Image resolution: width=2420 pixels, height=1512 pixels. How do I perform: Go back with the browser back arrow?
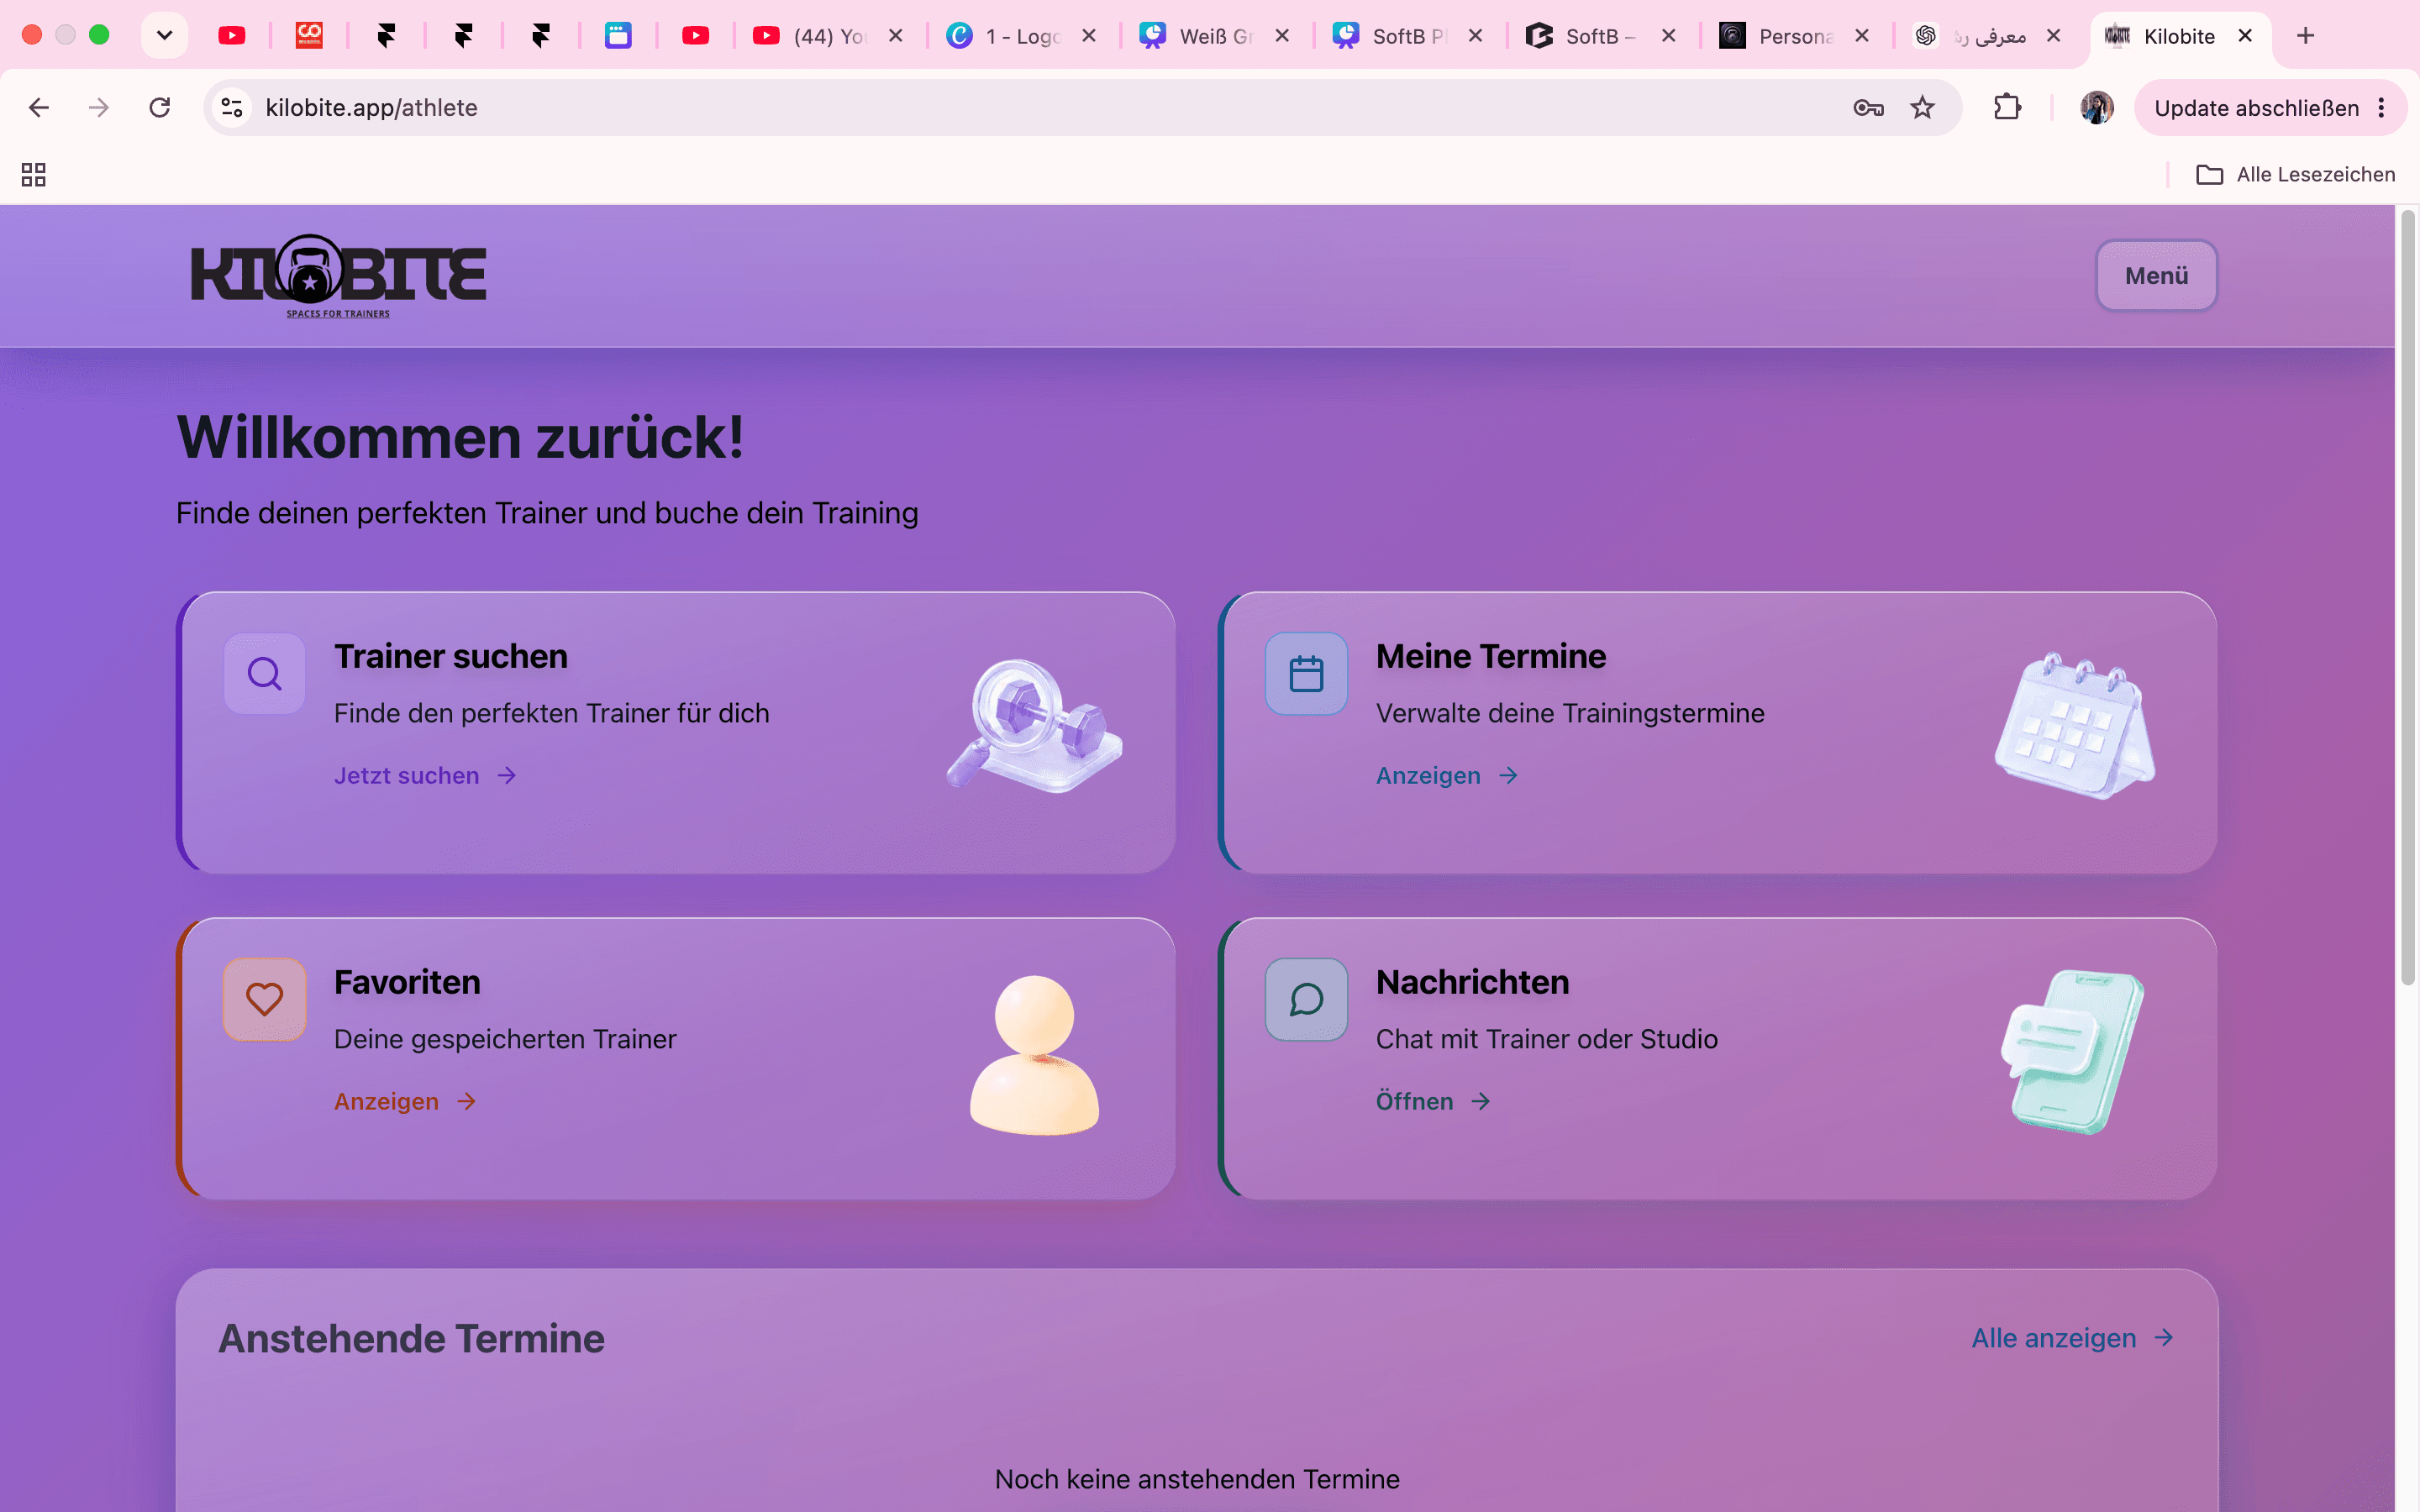click(x=39, y=107)
